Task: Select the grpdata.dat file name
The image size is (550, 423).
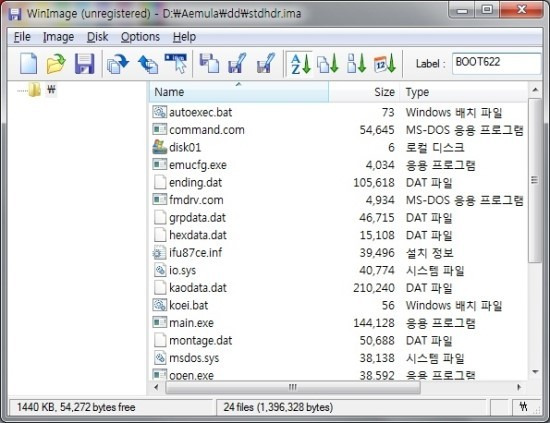Action: [197, 217]
